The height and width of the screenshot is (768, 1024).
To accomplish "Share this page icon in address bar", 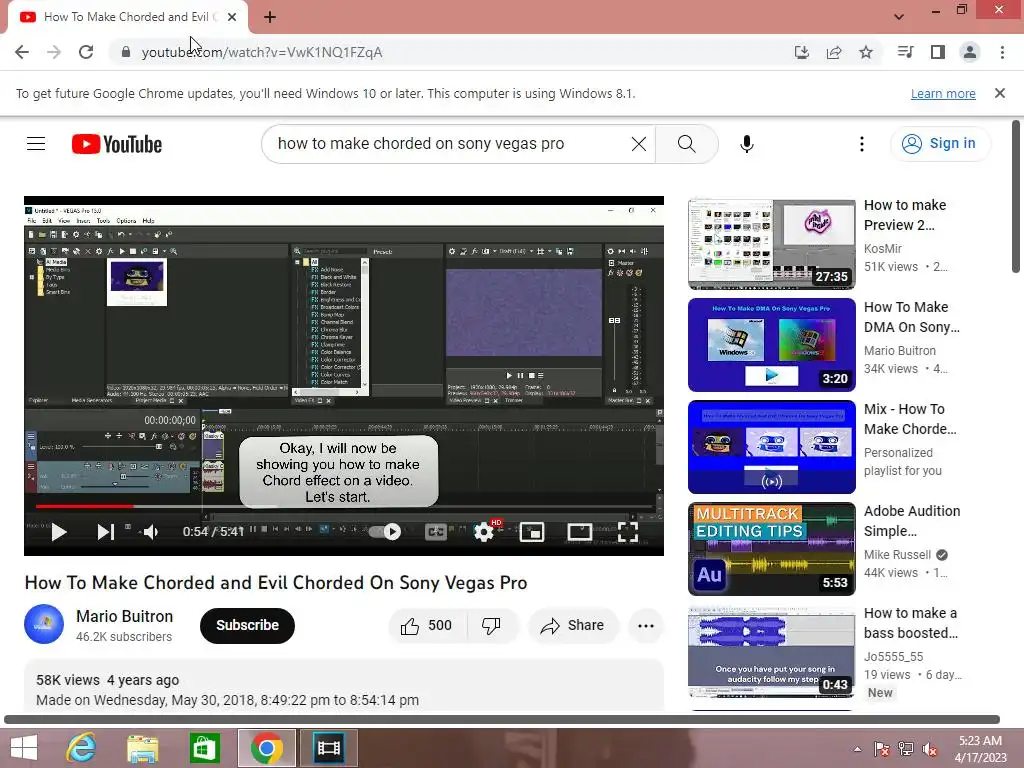I will pos(834,52).
